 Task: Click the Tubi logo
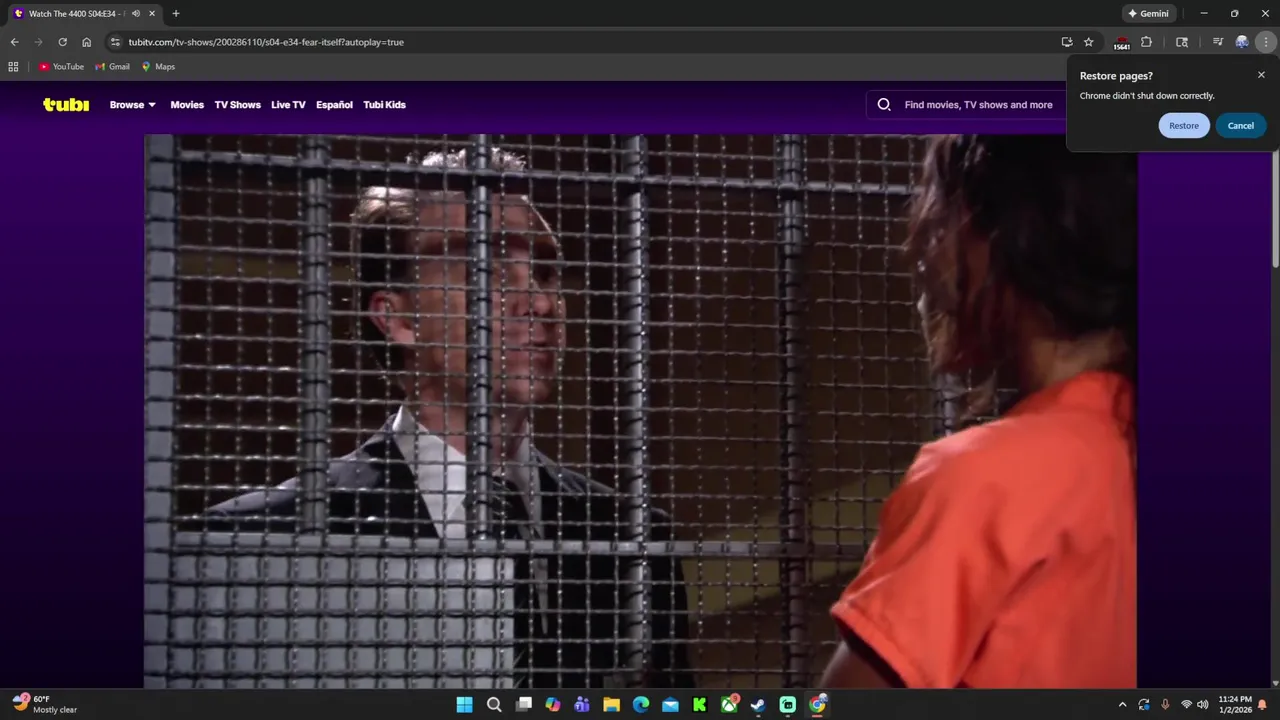[66, 104]
